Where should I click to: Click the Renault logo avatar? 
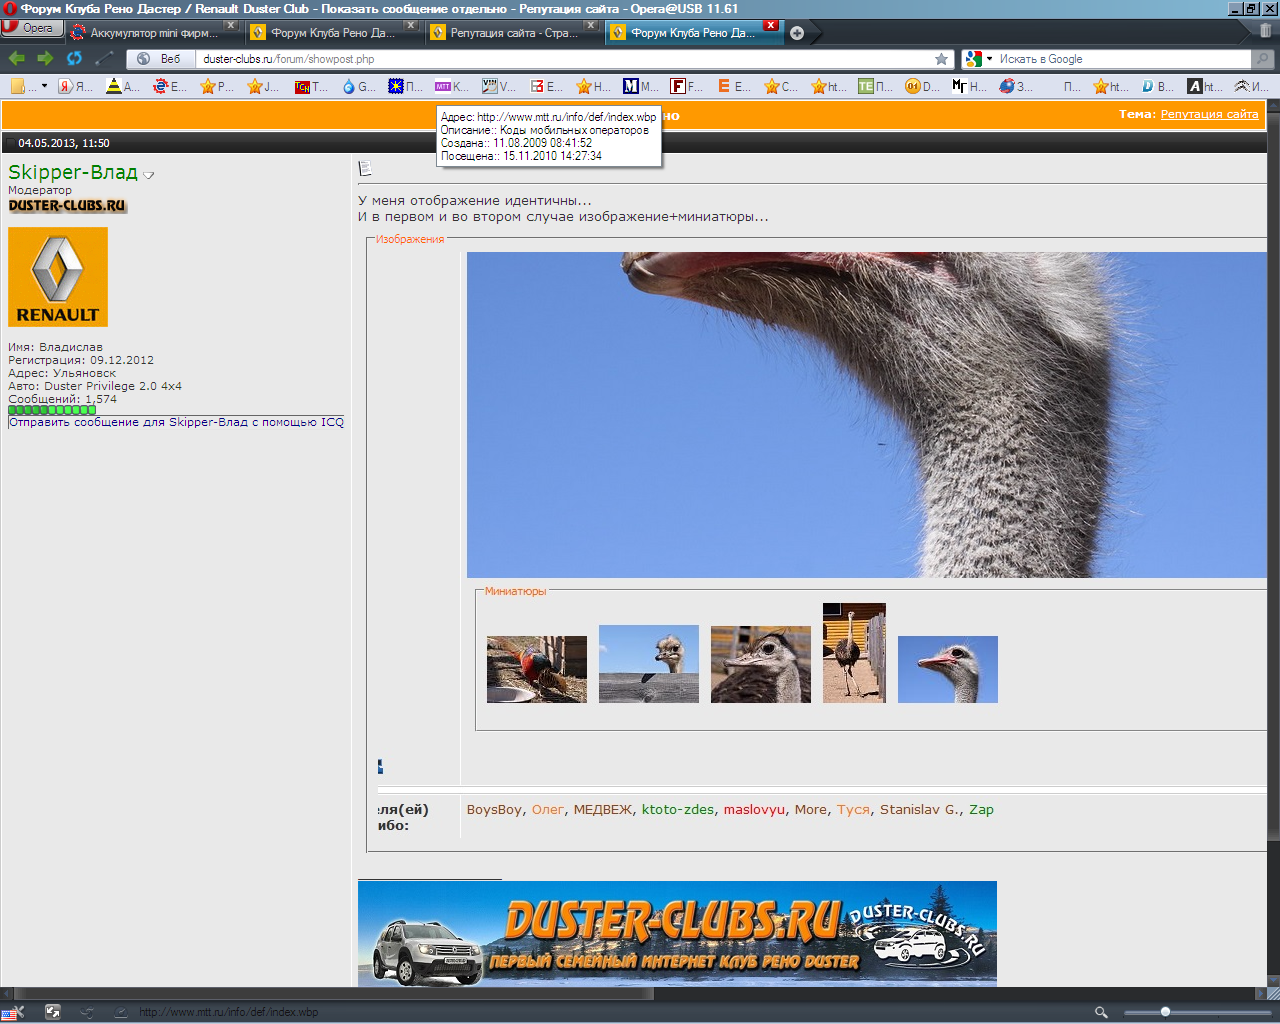(58, 277)
